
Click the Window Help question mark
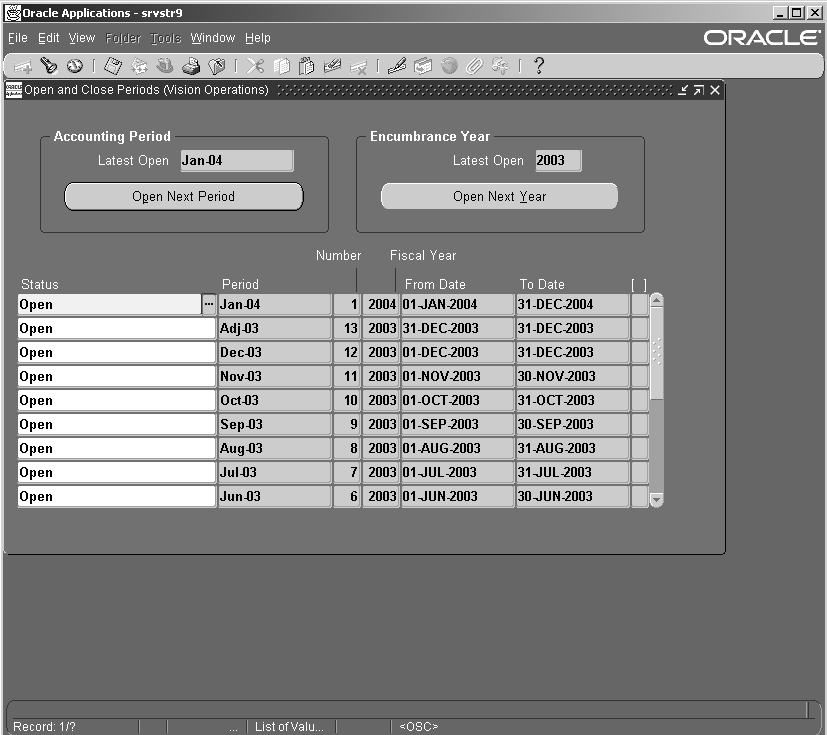coord(538,66)
